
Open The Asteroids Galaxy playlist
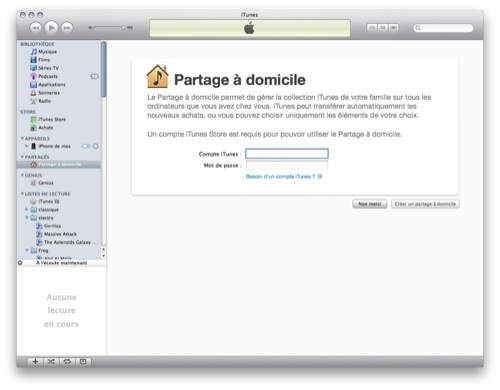[x=66, y=242]
